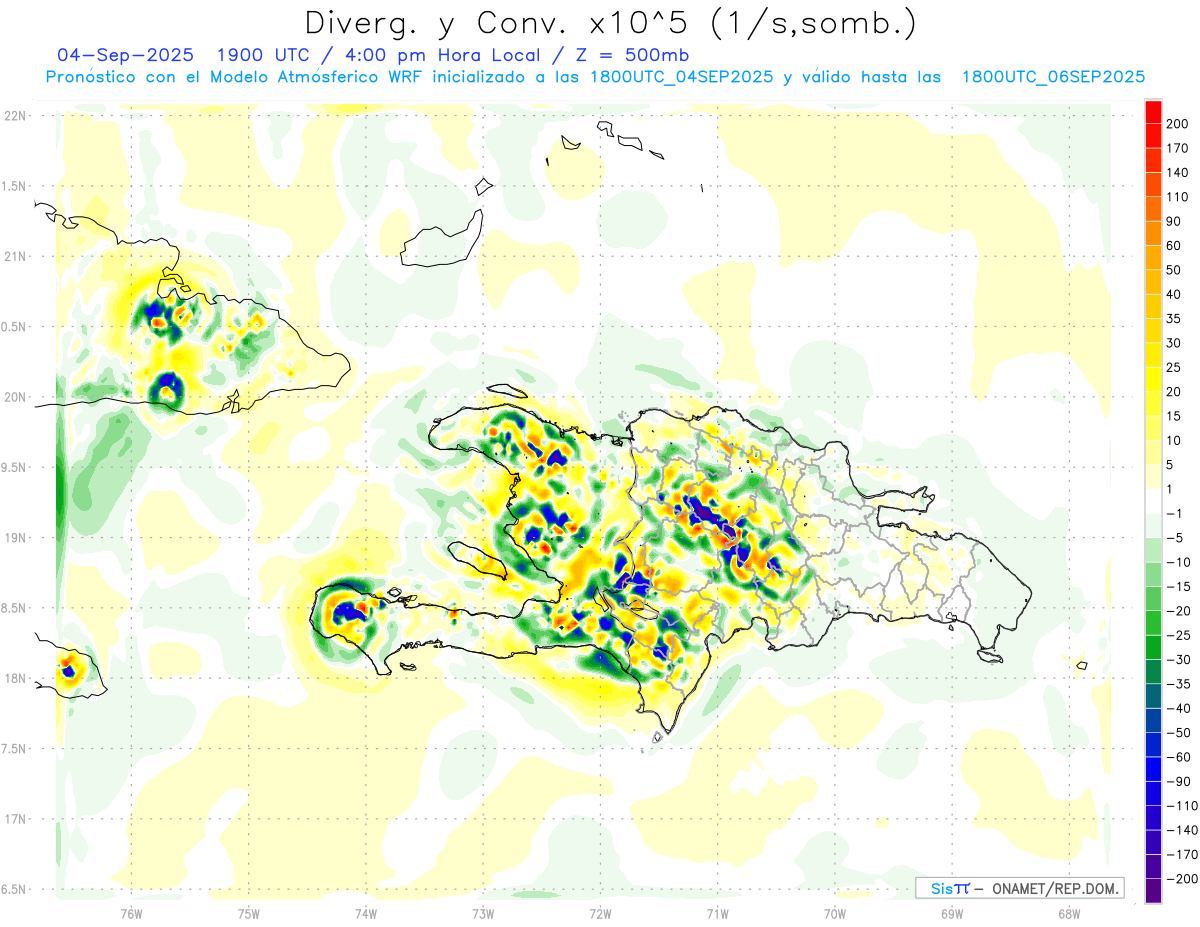The image size is (1200, 927).
Task: Click the '-110' color scale label
Action: click(x=1182, y=806)
